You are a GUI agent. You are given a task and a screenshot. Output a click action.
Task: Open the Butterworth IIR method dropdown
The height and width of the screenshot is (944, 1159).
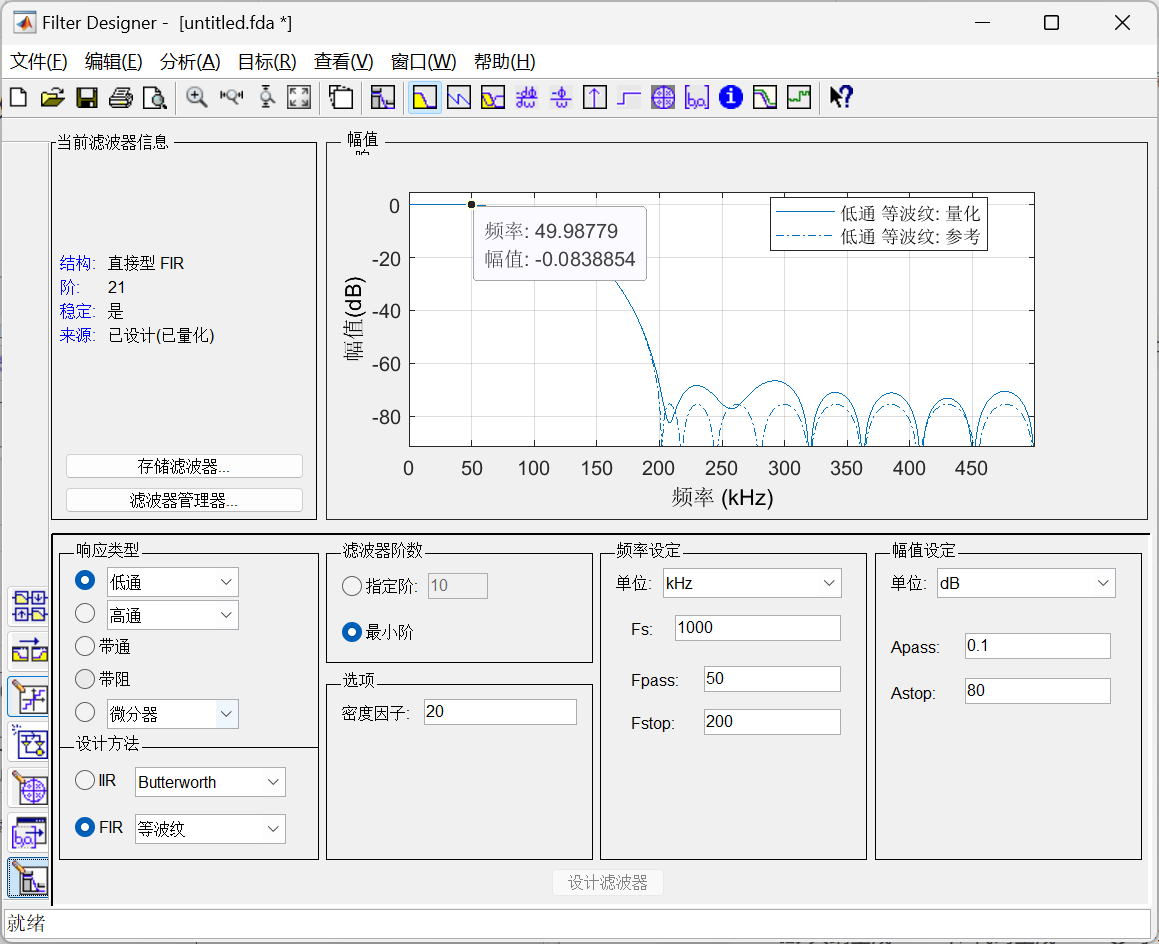click(210, 782)
